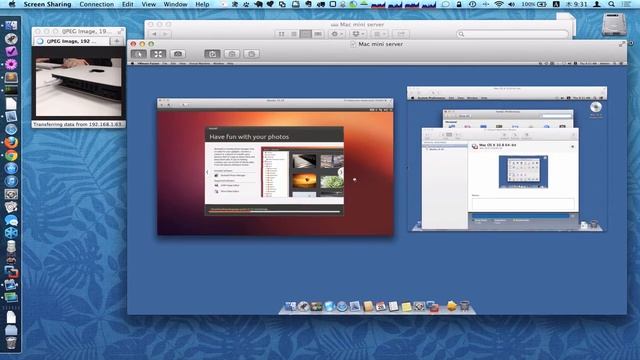
Task: Capture remote screen with the camera icon
Action: (x=178, y=54)
